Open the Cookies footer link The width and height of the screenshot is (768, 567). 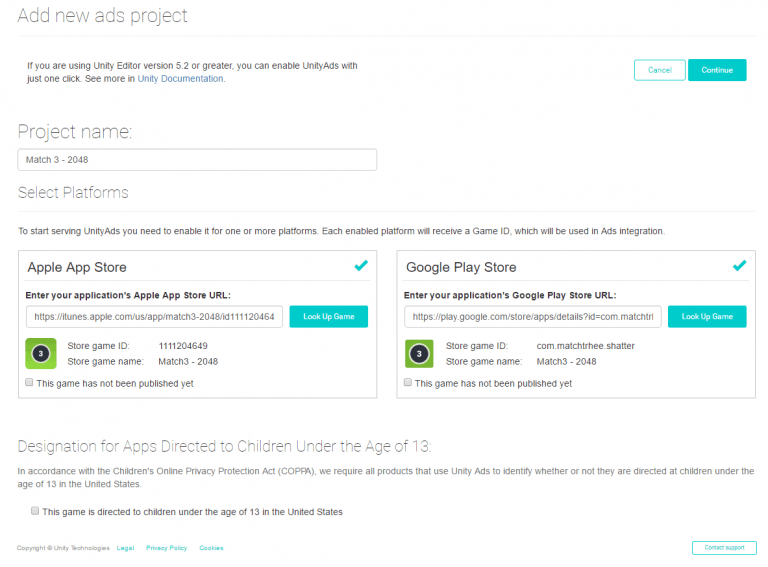211,548
